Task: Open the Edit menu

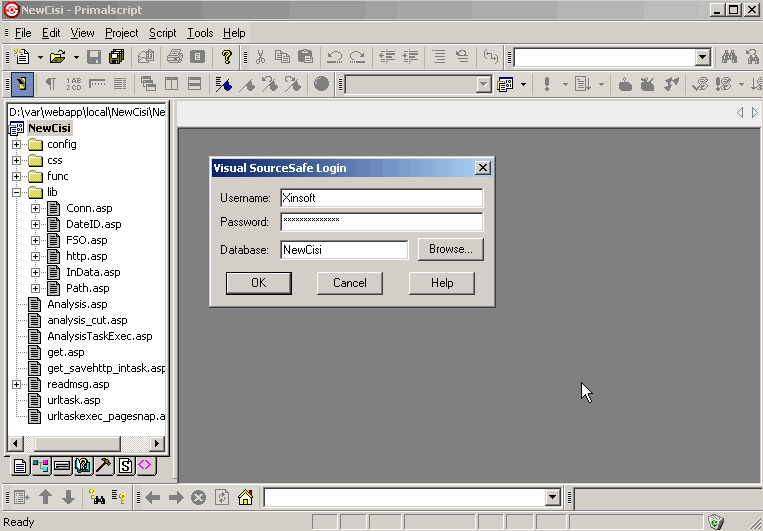Action: pos(51,33)
